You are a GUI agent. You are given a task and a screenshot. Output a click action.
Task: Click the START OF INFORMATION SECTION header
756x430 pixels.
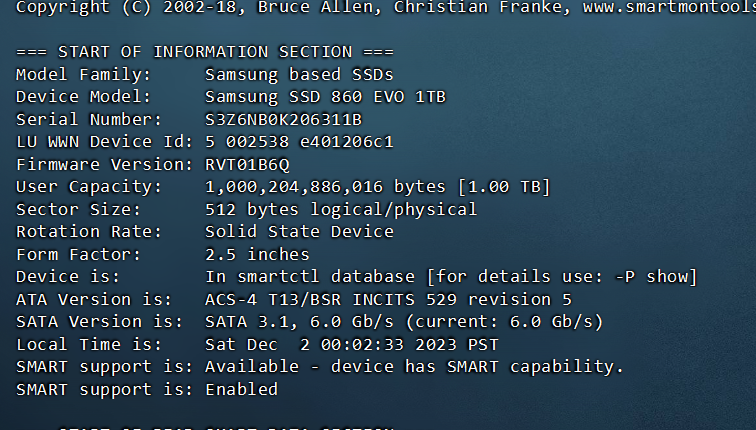(x=205, y=52)
